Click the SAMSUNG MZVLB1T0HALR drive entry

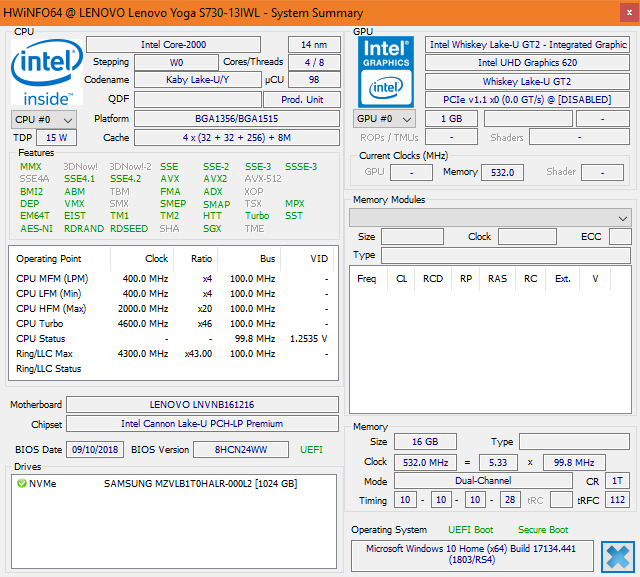(x=200, y=484)
